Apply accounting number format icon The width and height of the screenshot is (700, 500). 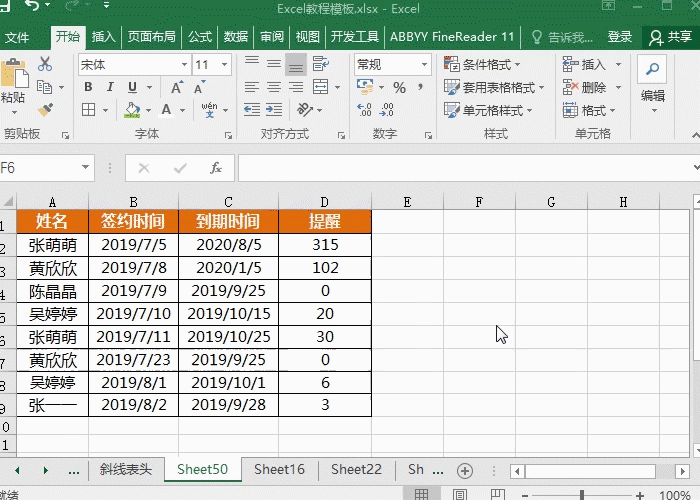tap(365, 87)
